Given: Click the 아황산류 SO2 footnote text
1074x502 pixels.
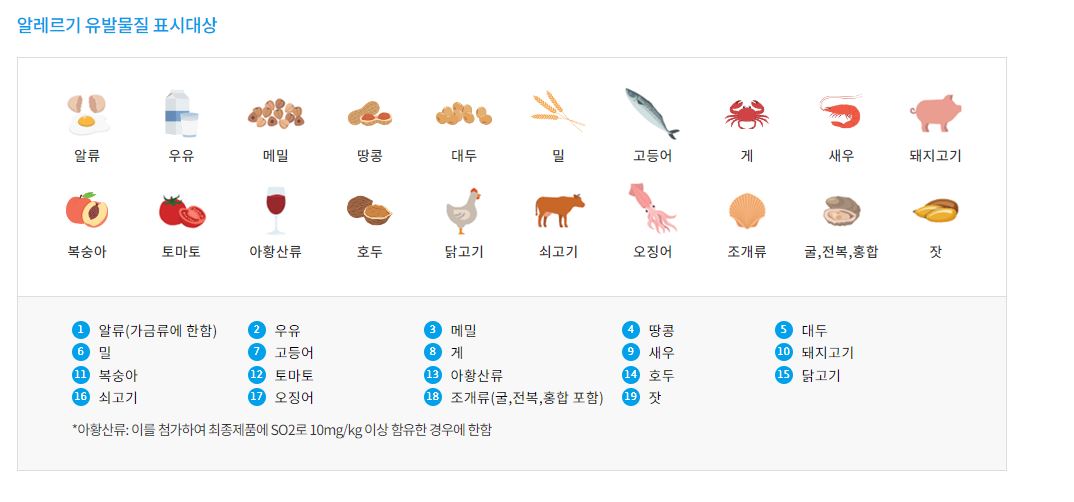Looking at the screenshot, I should coord(282,430).
